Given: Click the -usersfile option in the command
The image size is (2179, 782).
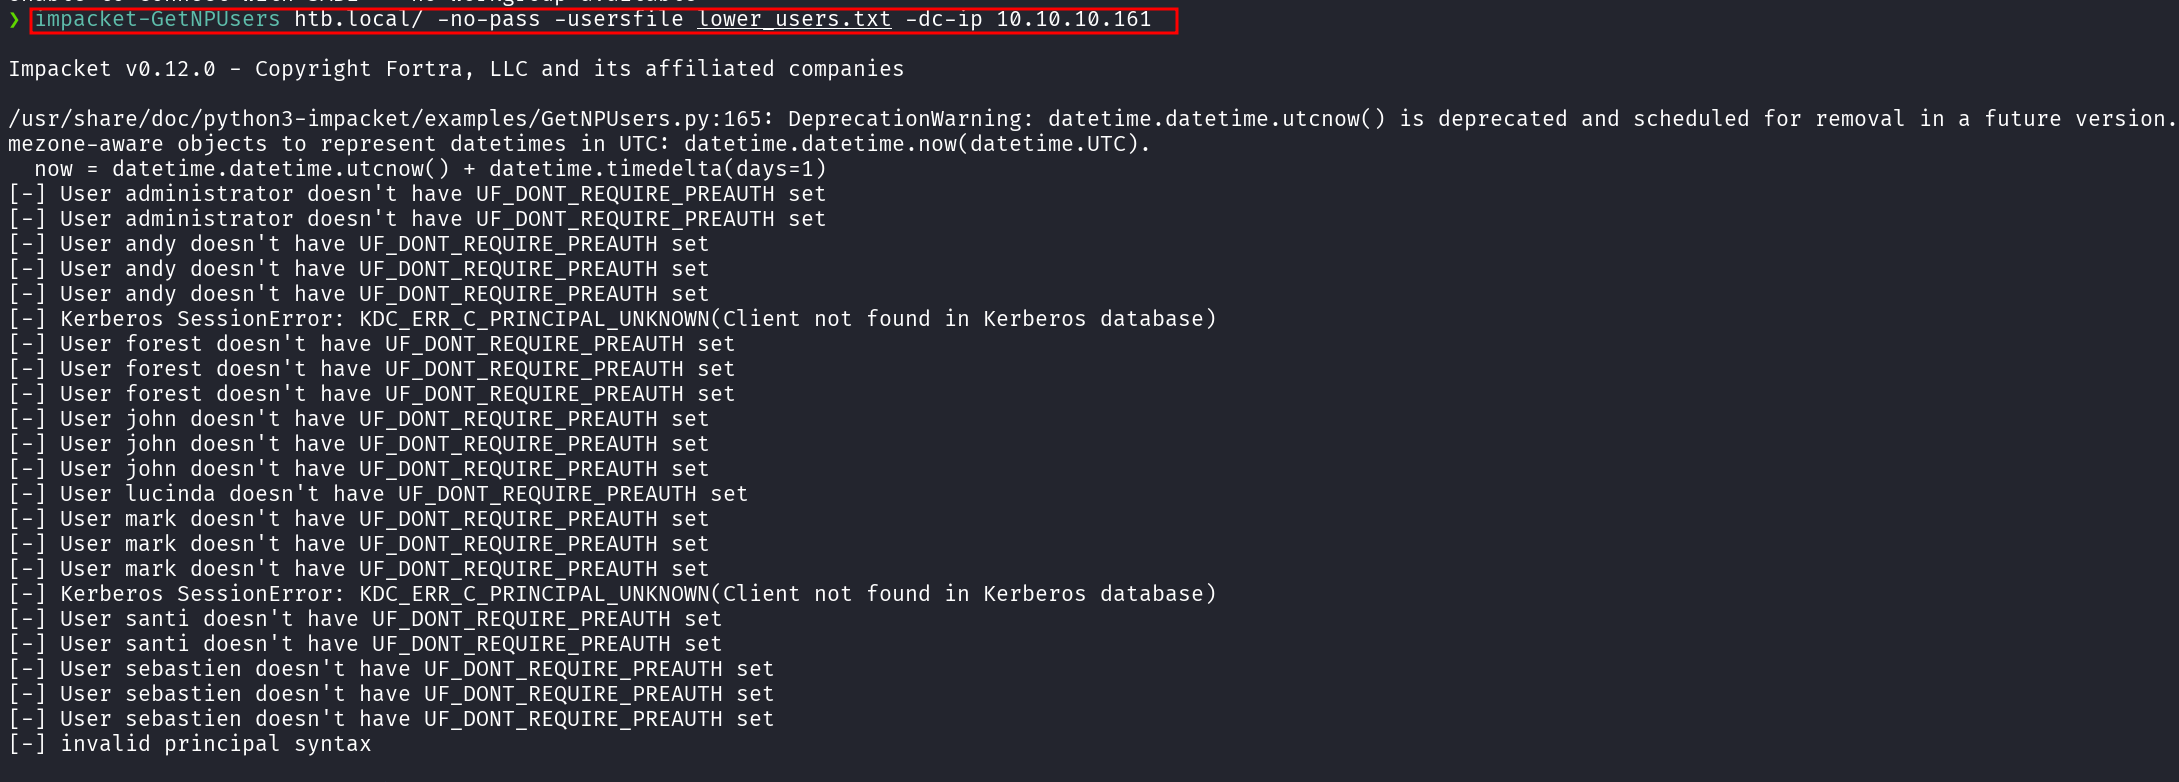Looking at the screenshot, I should coord(619,20).
